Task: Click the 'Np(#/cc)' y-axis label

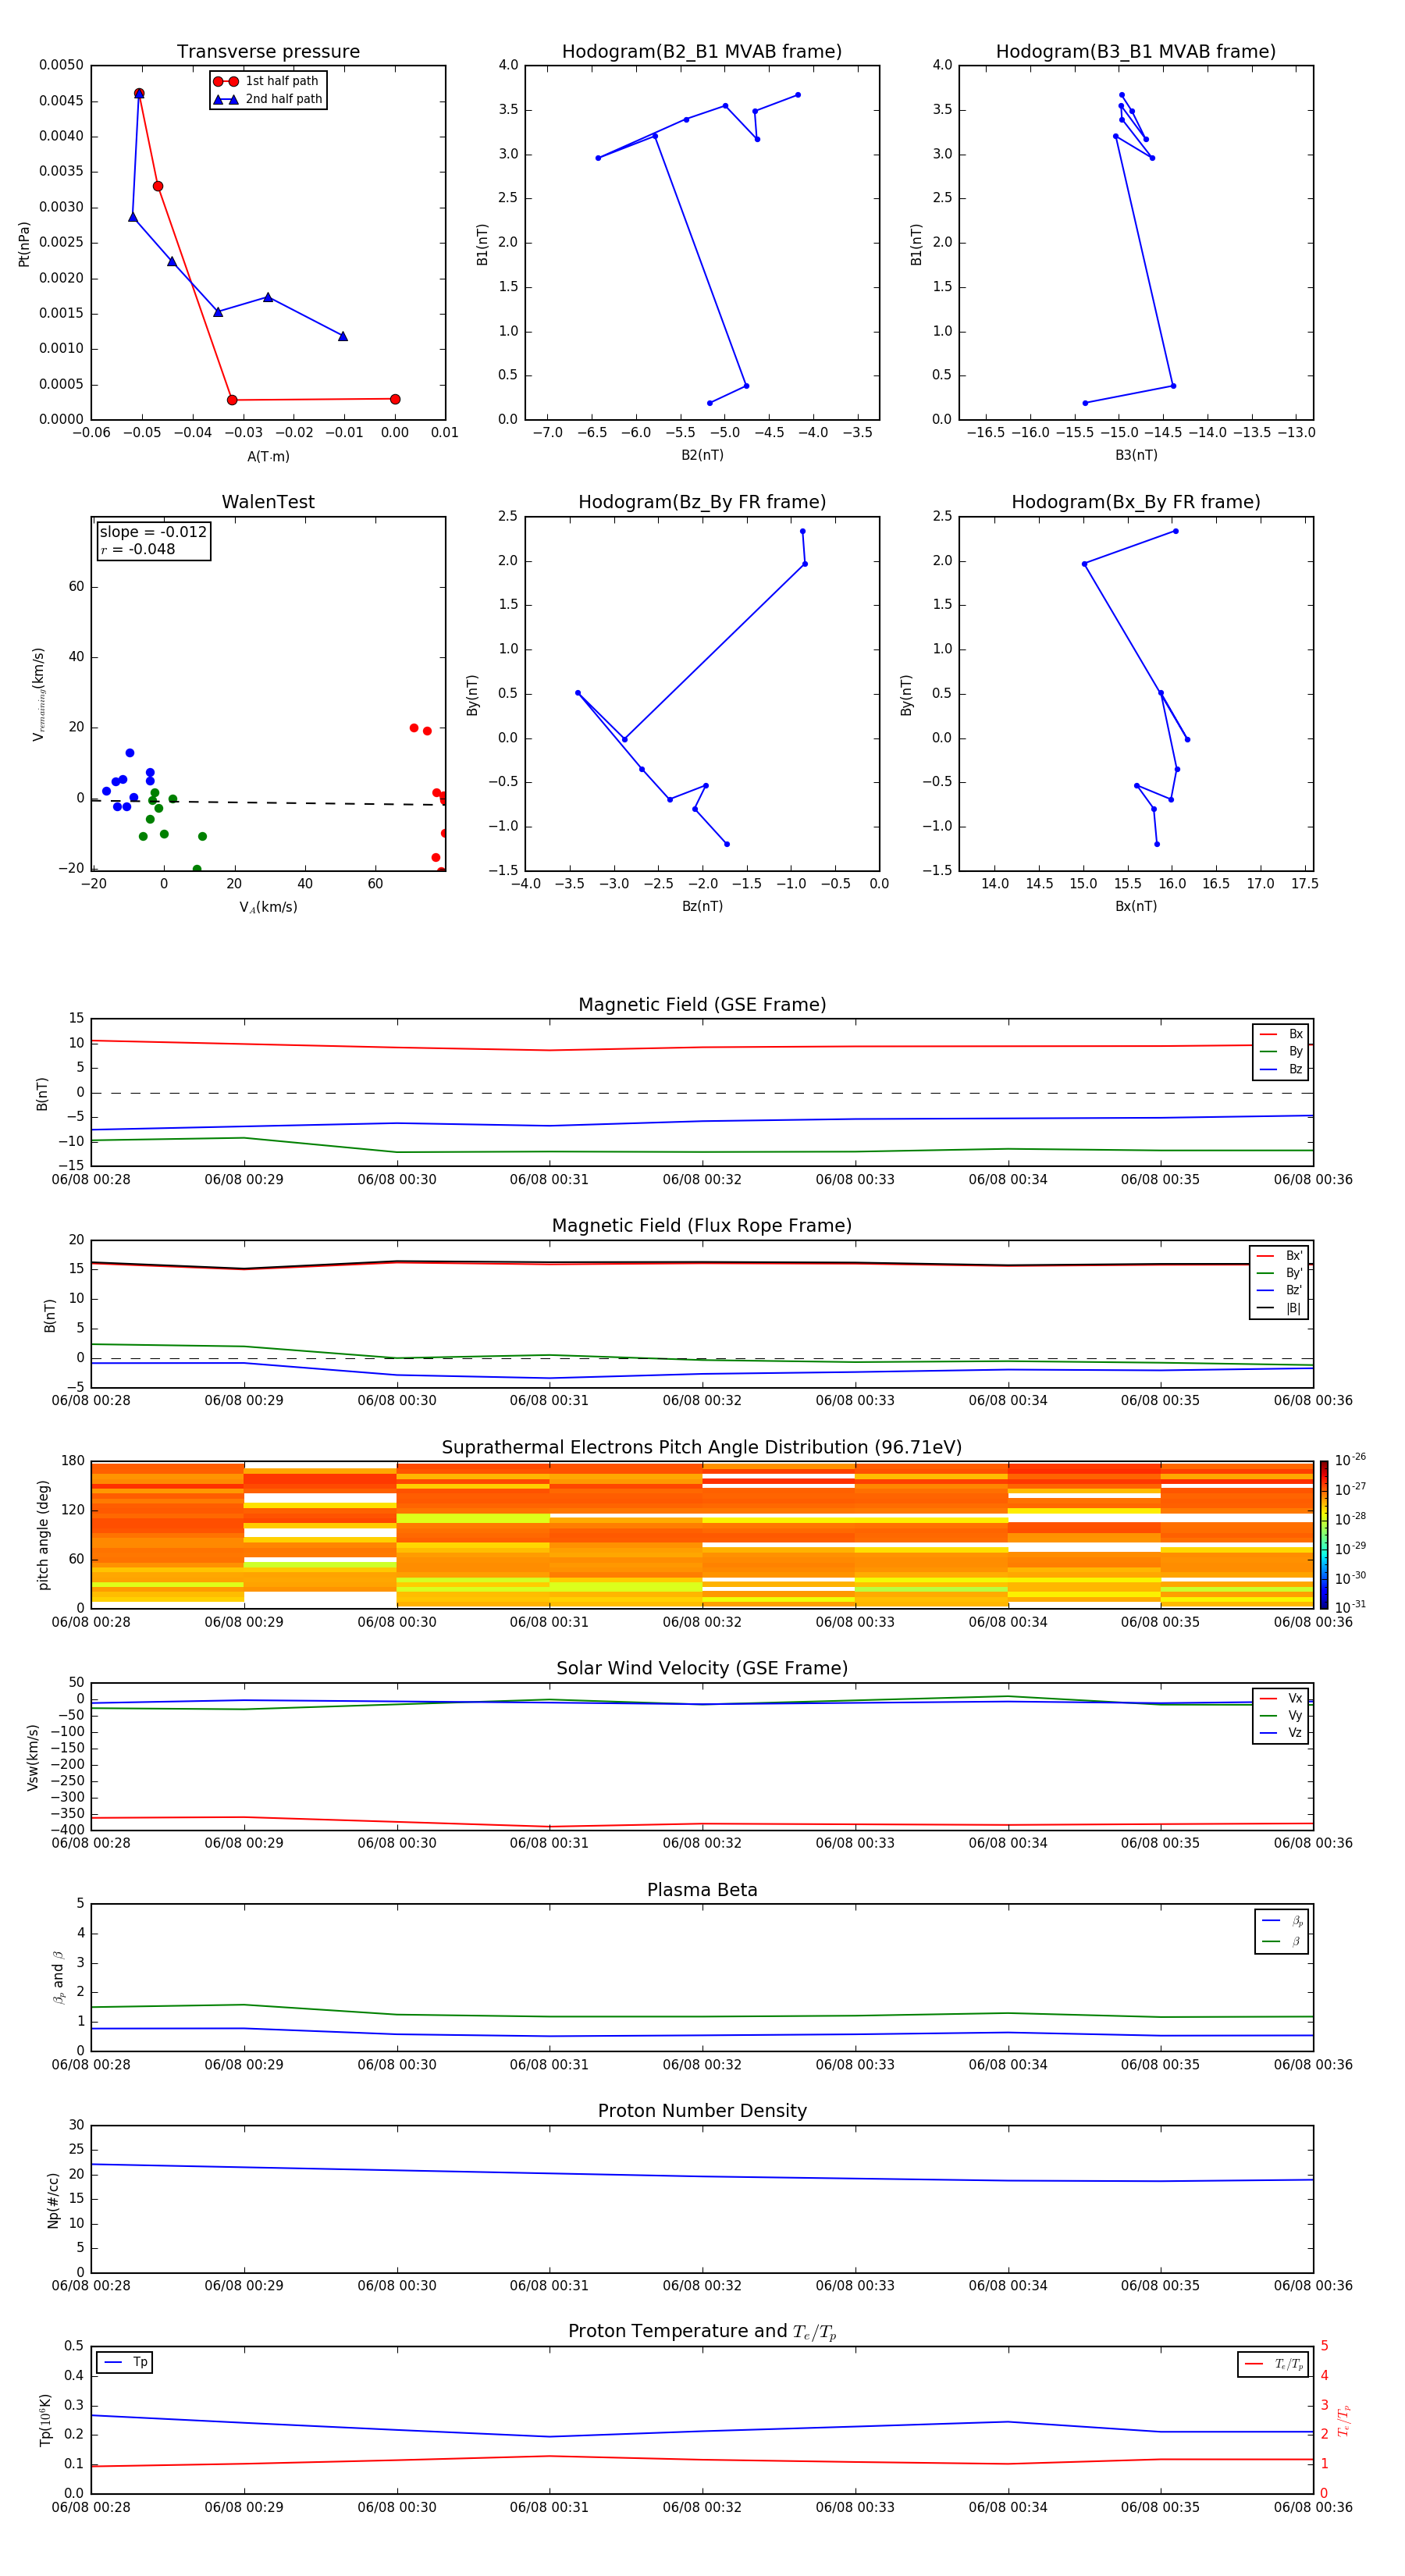Action: [x=53, y=2199]
